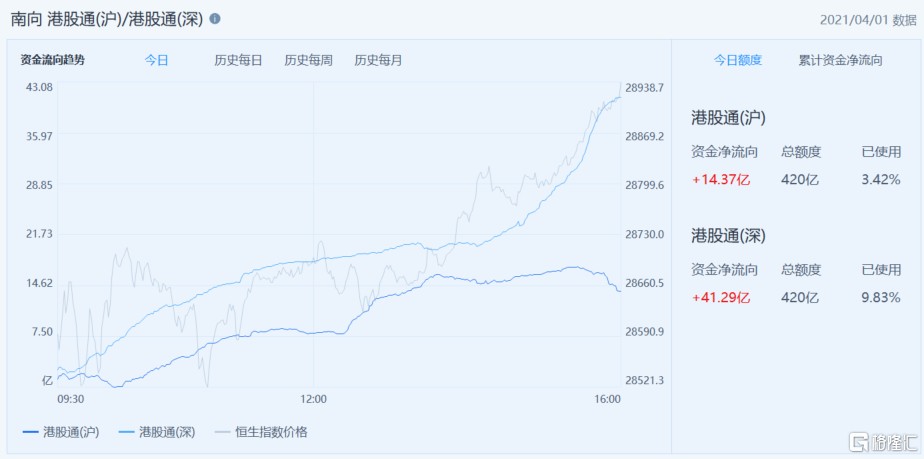Click the 资金流向趋势 heading

(52, 60)
